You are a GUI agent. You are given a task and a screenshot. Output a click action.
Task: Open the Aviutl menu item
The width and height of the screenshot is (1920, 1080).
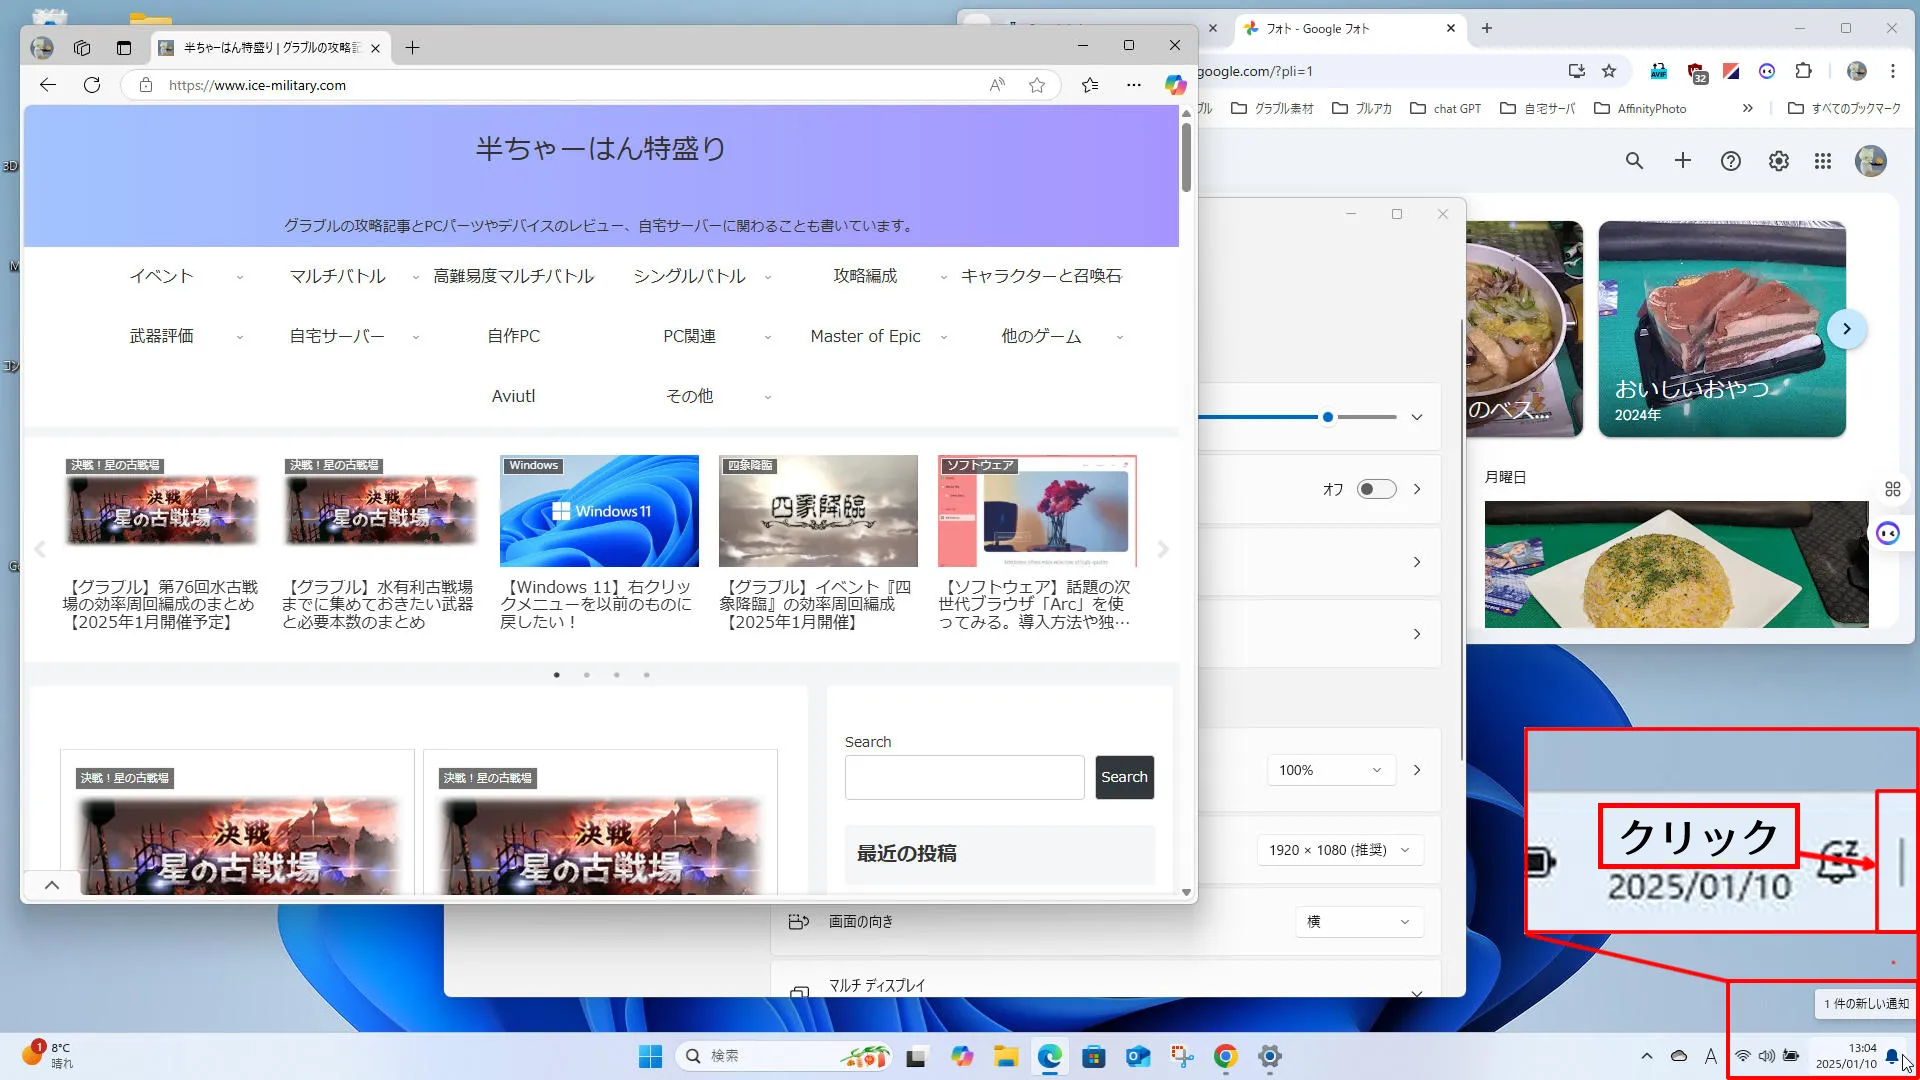coord(513,396)
